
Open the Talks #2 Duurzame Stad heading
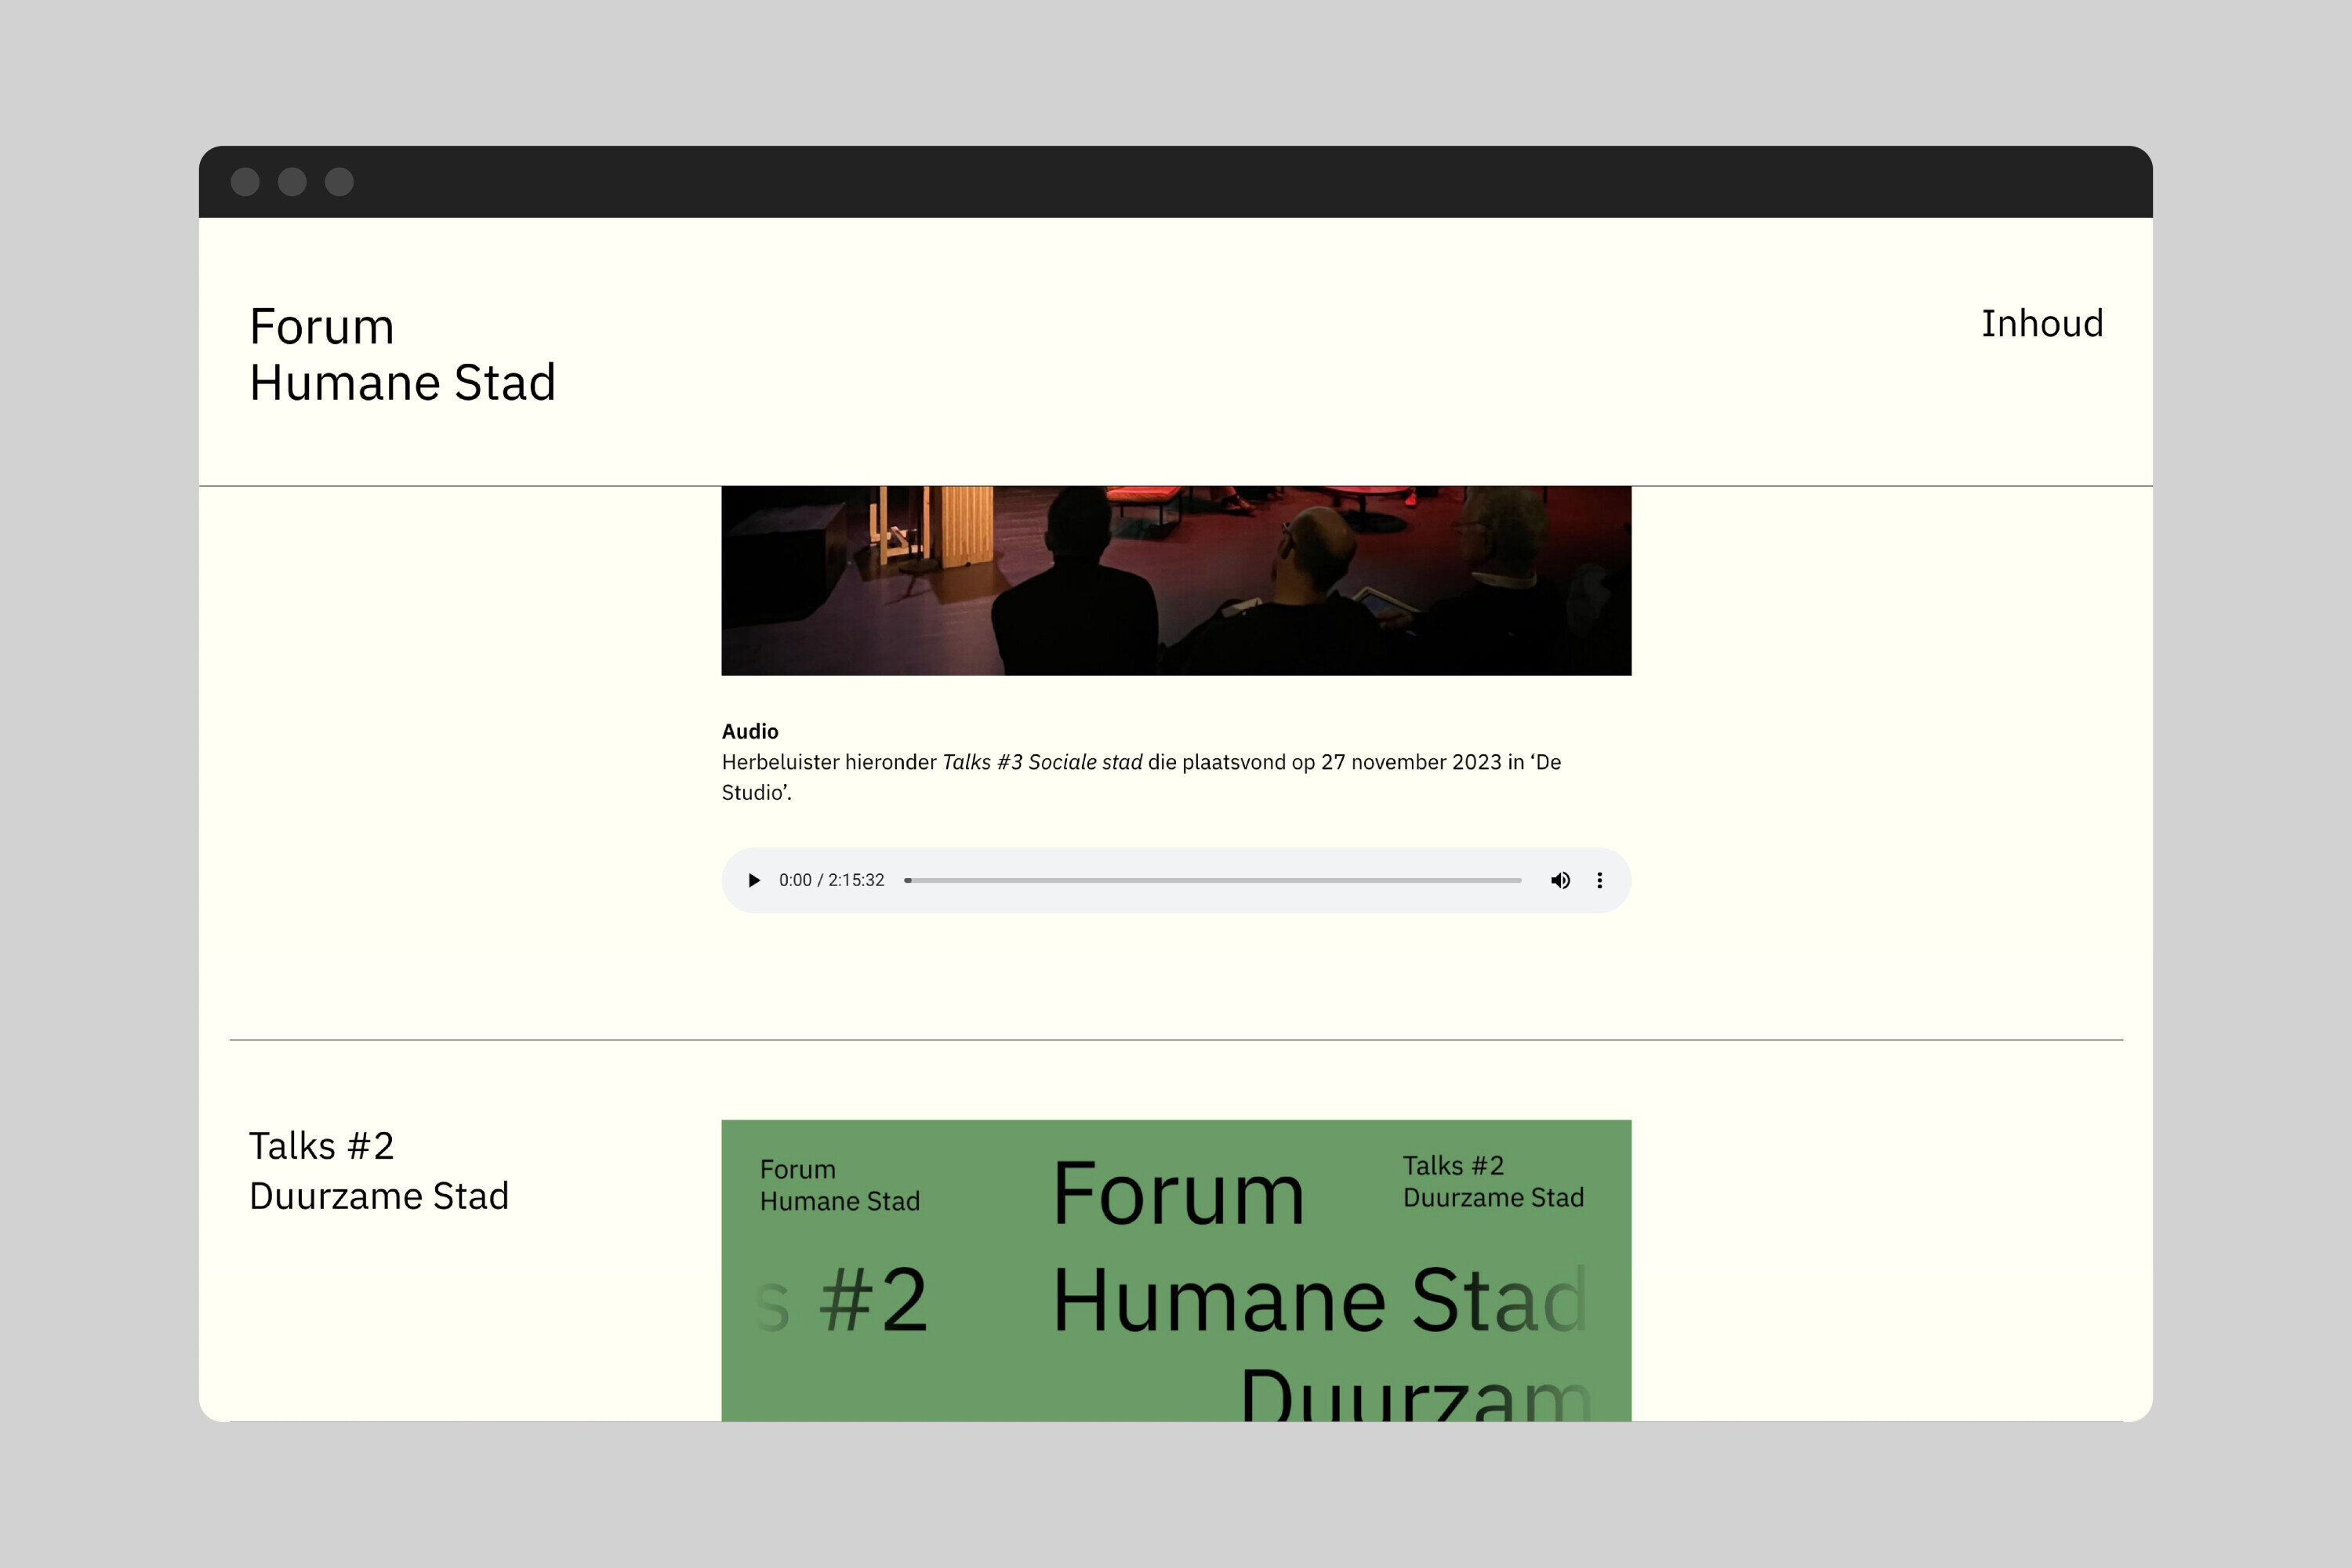(379, 1170)
